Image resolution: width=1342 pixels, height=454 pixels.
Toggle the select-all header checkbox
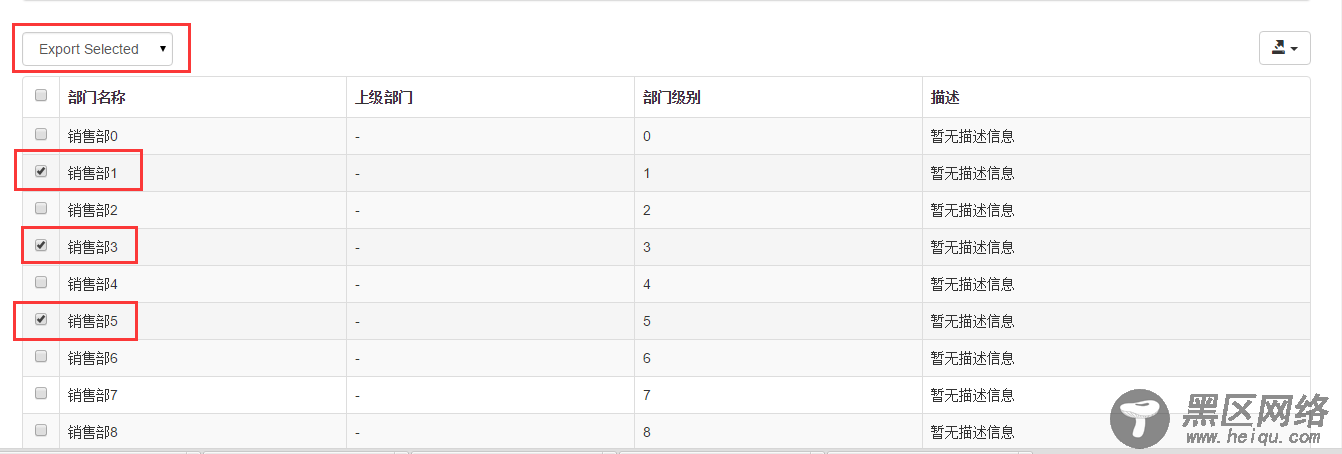coord(41,96)
